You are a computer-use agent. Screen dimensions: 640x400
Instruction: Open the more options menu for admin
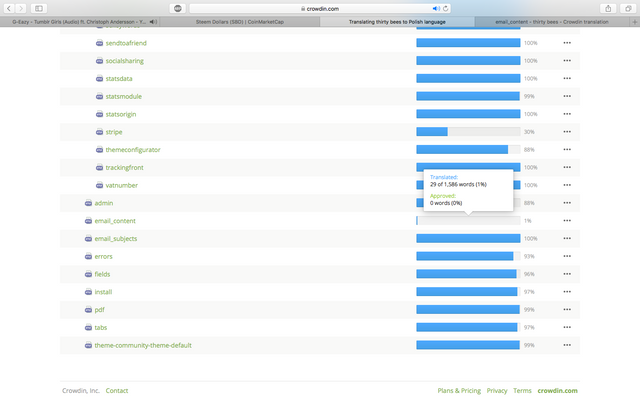click(x=567, y=203)
